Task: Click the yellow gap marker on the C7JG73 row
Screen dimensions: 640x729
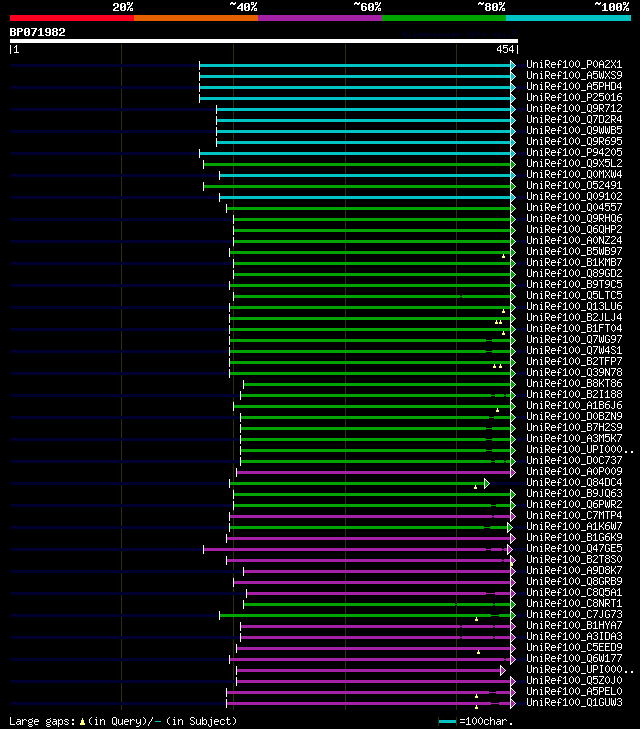Action: point(476,619)
